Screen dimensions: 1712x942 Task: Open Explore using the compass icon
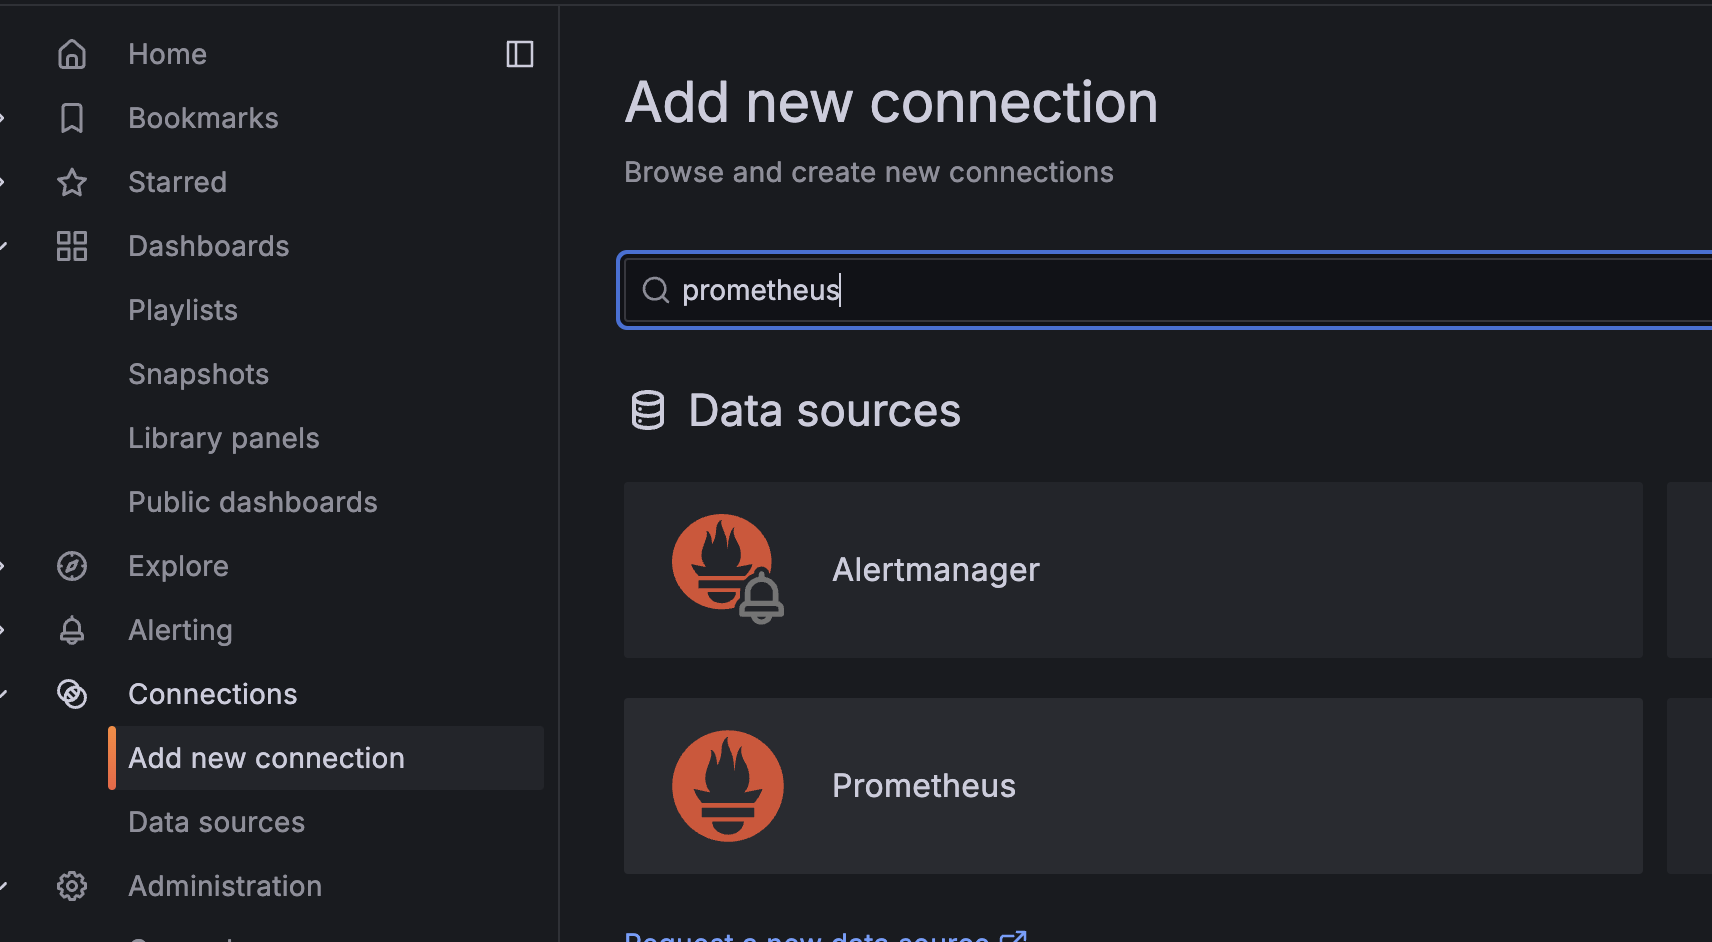tap(71, 565)
